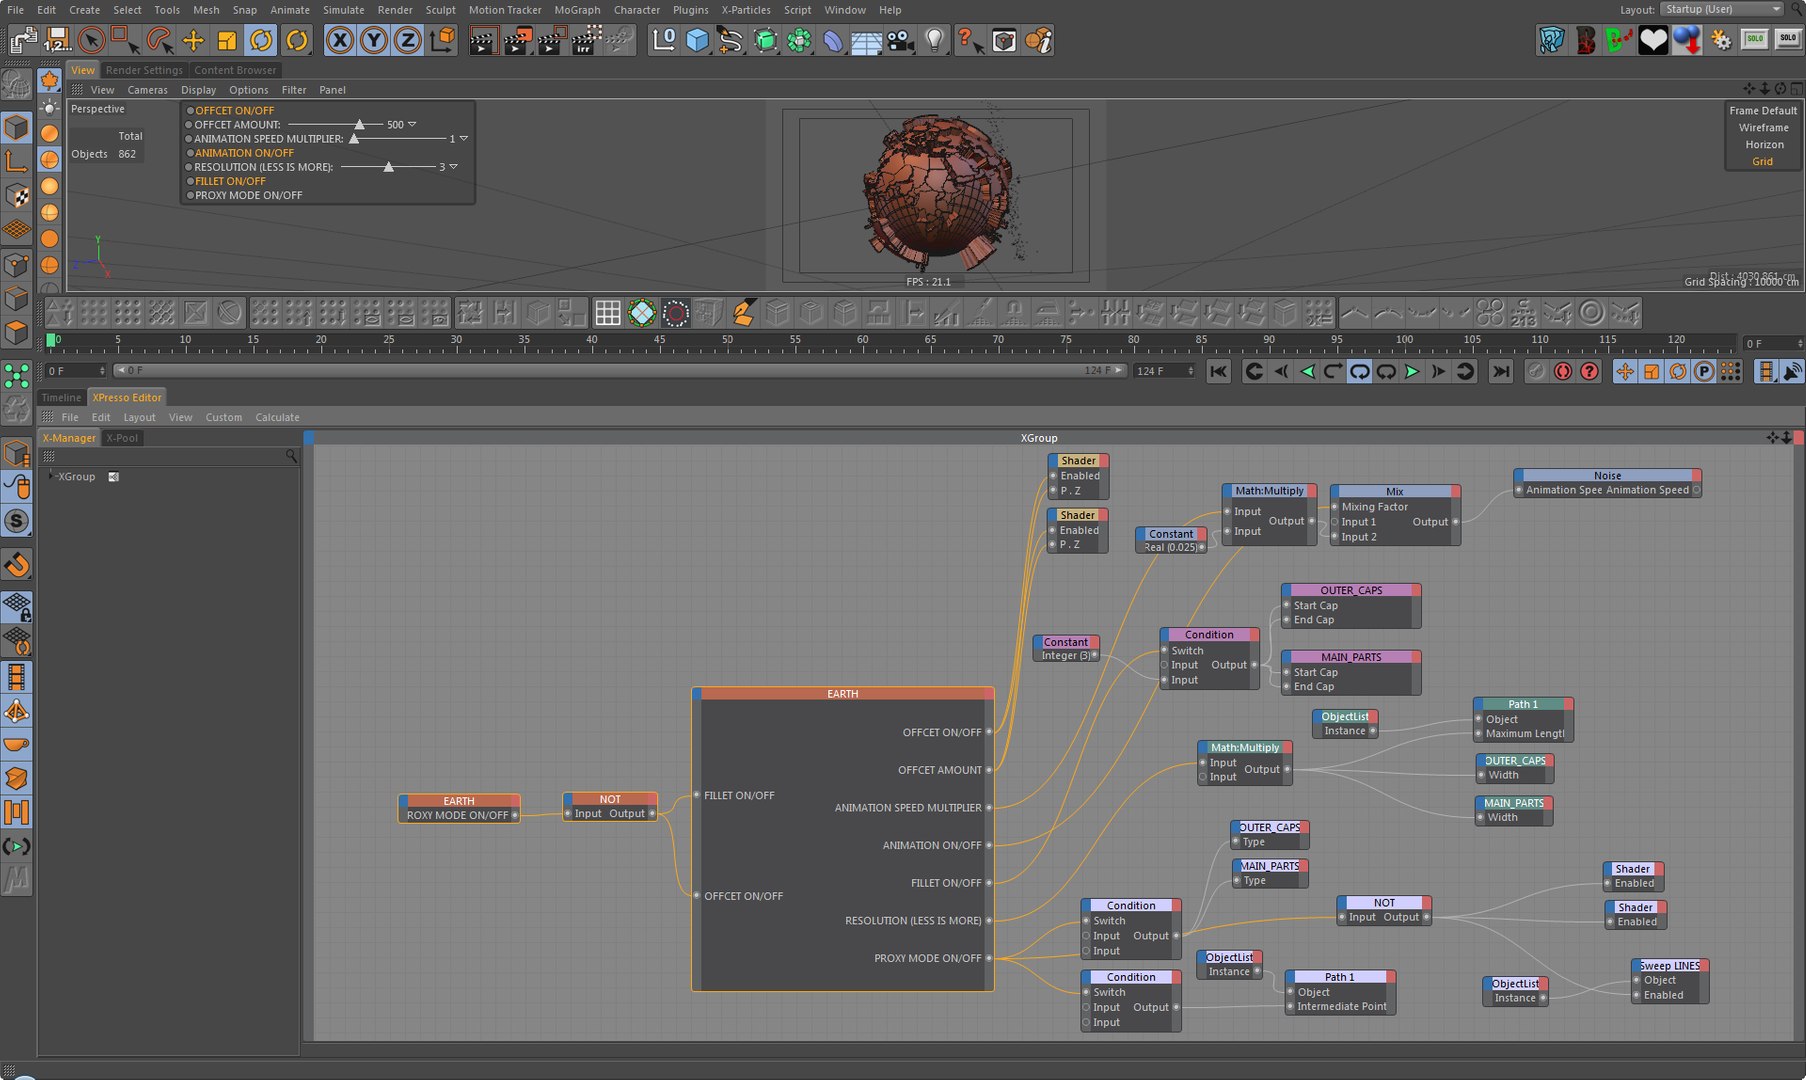Open viewport Cameras menu

pyautogui.click(x=147, y=90)
